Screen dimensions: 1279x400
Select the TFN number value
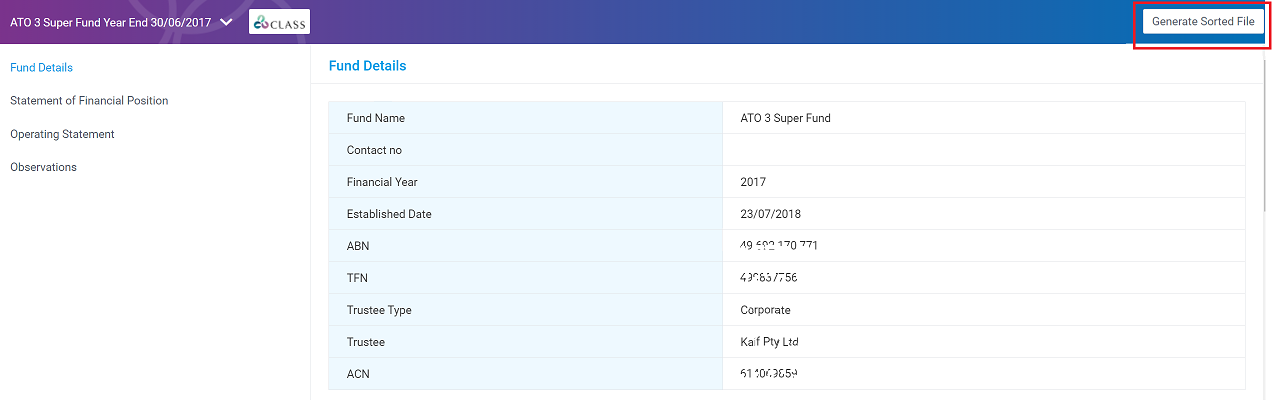pyautogui.click(x=768, y=278)
